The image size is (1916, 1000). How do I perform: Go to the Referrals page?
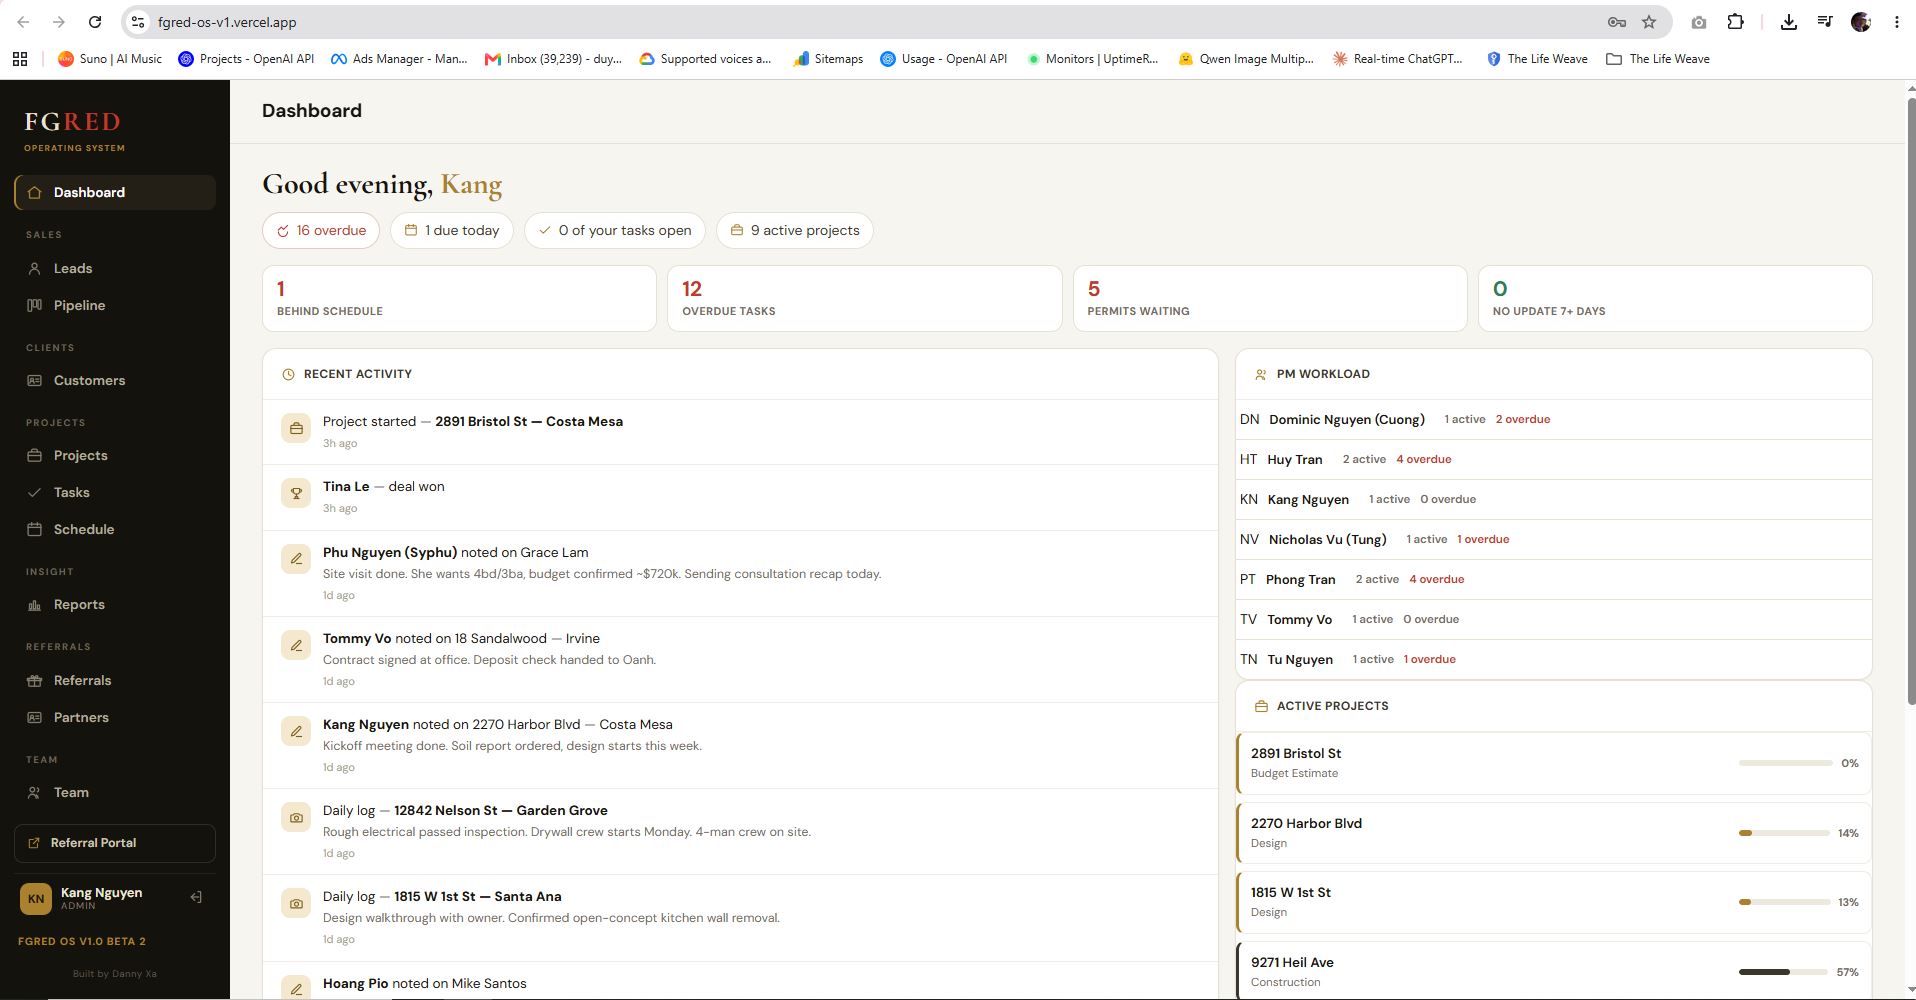115,680
